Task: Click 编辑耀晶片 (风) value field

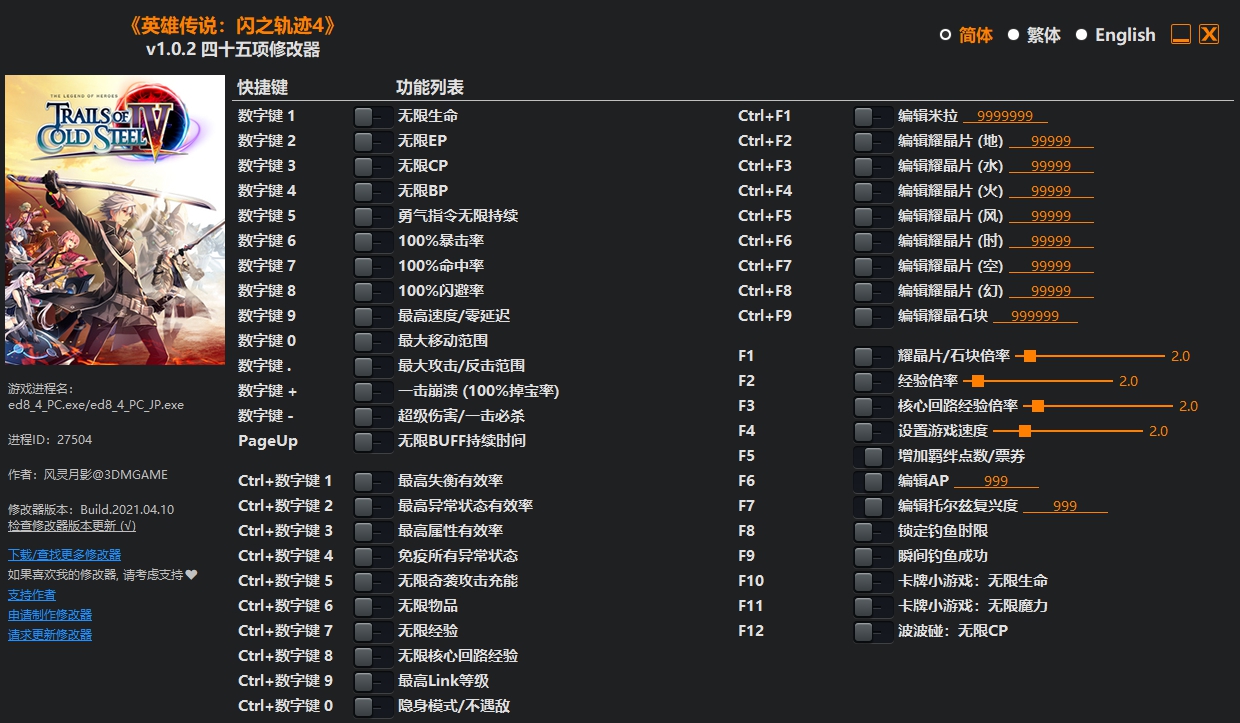Action: pos(1051,216)
